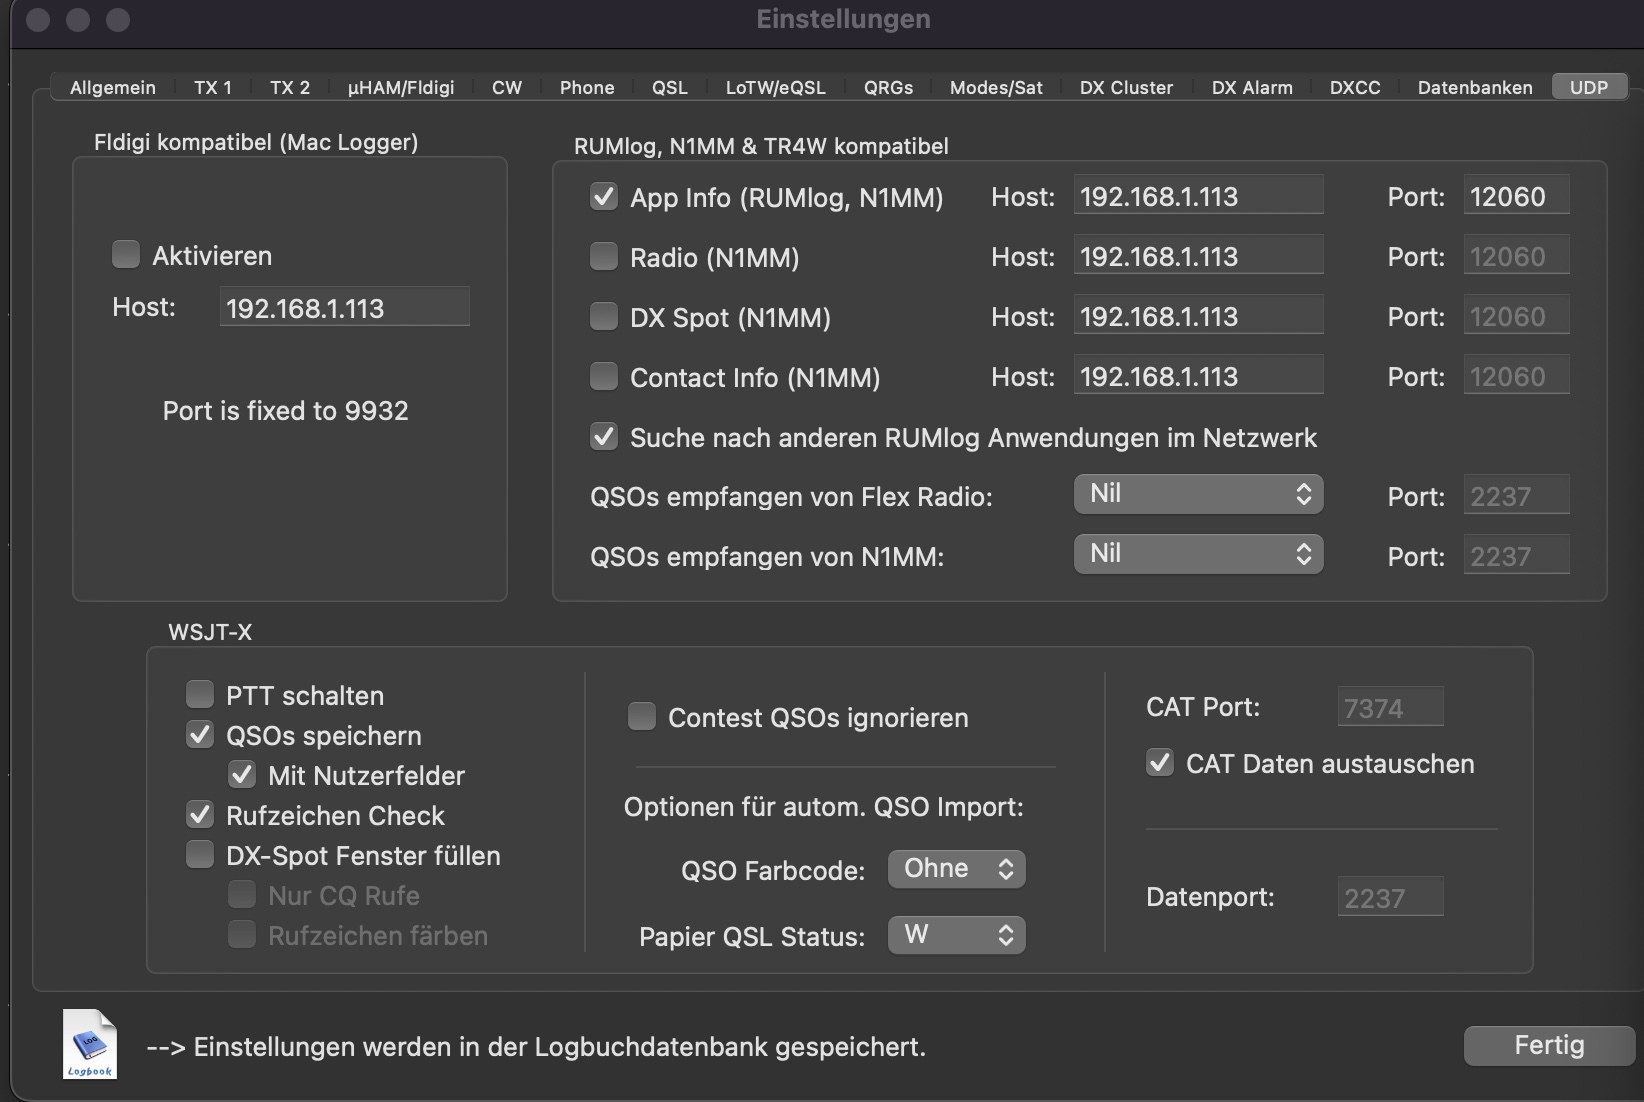This screenshot has height=1102, width=1644.
Task: Enable DX-Spot Fenster füllen
Action: pyautogui.click(x=200, y=855)
